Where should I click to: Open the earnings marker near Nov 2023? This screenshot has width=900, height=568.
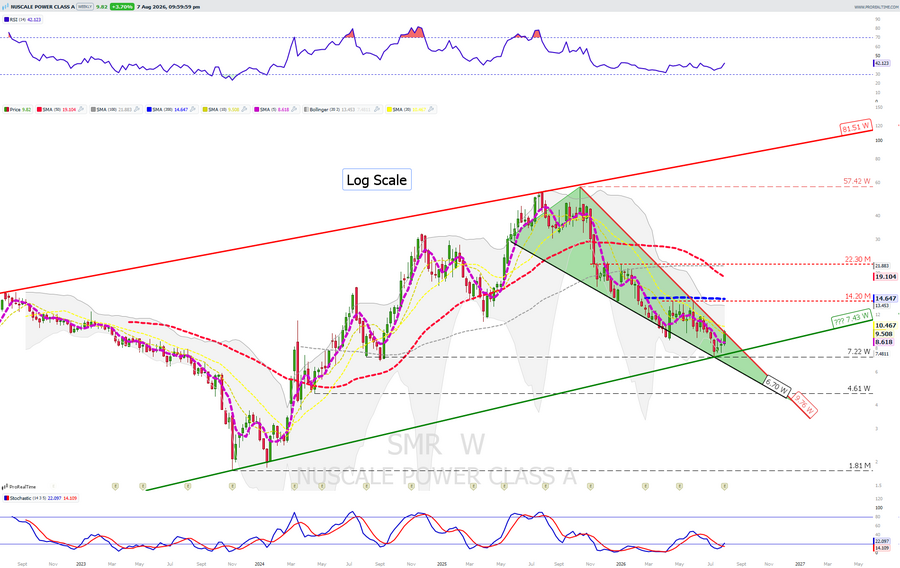pos(232,486)
